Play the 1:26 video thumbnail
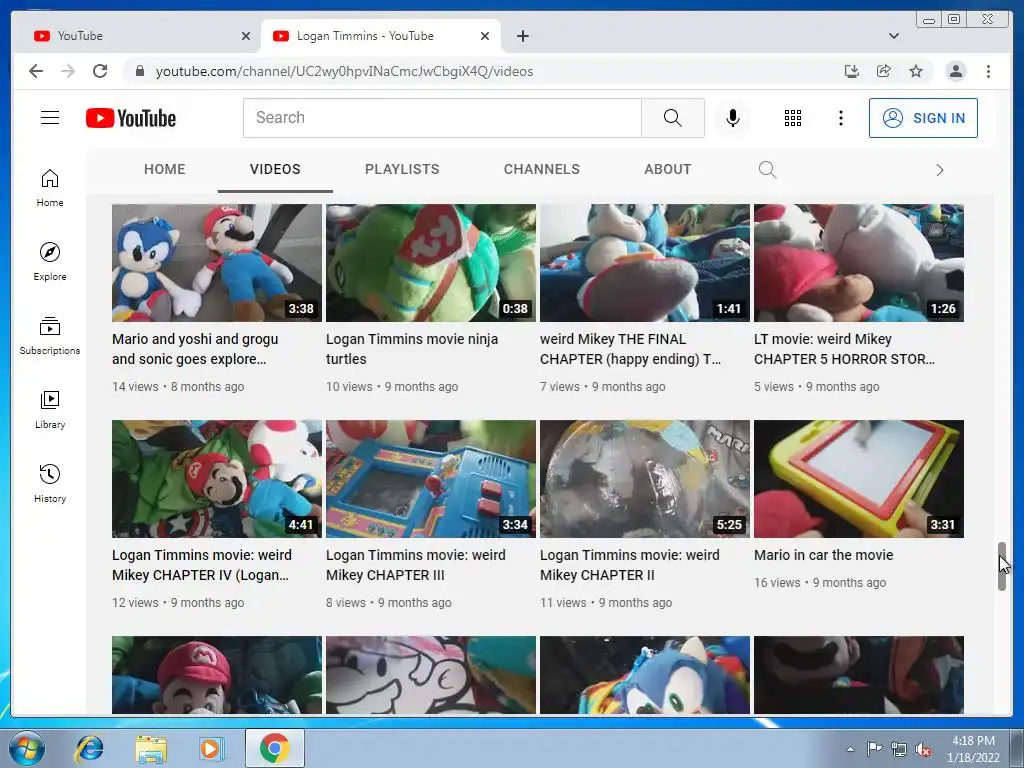This screenshot has width=1024, height=768. pos(859,263)
